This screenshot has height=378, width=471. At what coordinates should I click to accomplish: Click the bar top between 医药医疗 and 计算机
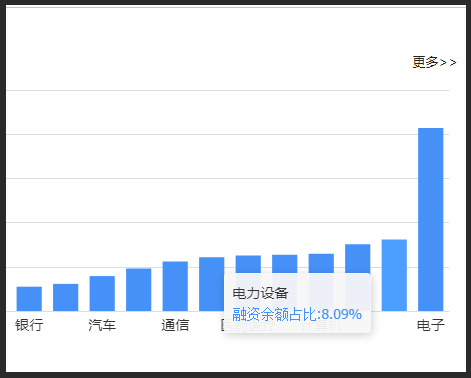pos(285,264)
